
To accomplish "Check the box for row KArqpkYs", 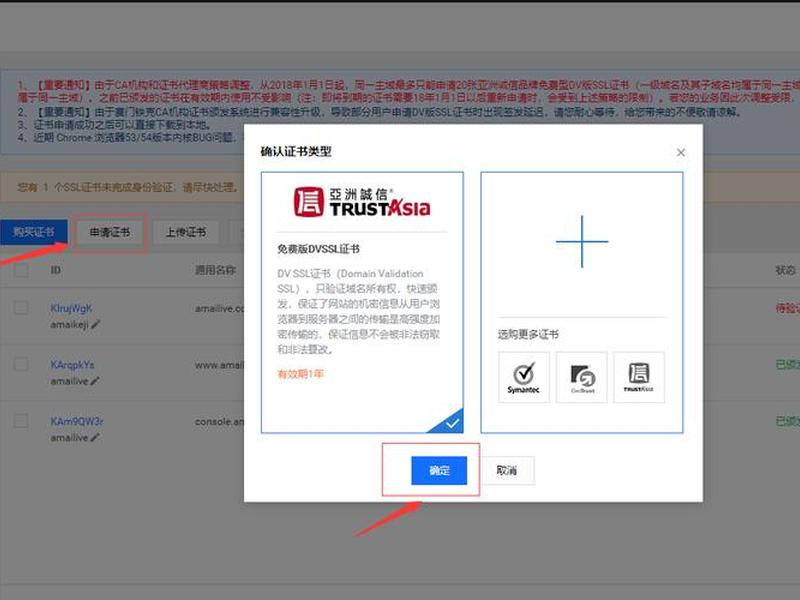I will pyautogui.click(x=21, y=364).
